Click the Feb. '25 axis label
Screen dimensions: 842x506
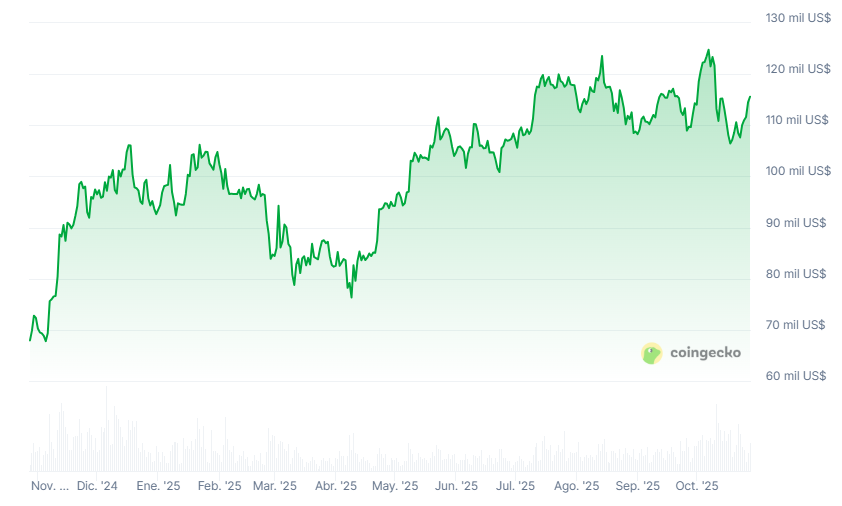click(219, 486)
